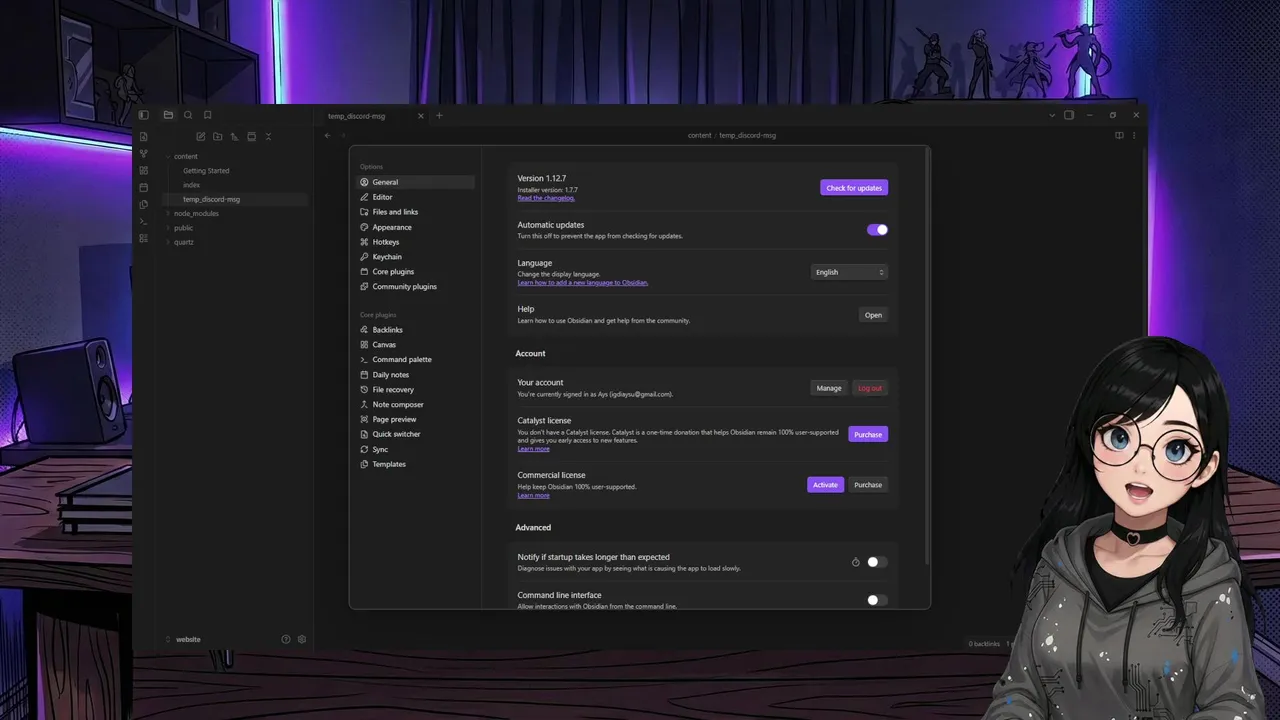
Task: Click the Log out button
Action: (870, 388)
